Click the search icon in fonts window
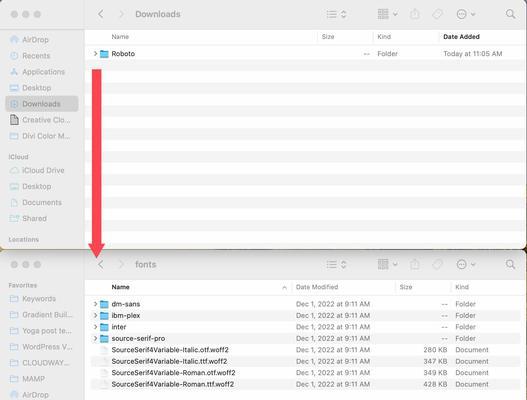The height and width of the screenshot is (400, 527). [510, 265]
